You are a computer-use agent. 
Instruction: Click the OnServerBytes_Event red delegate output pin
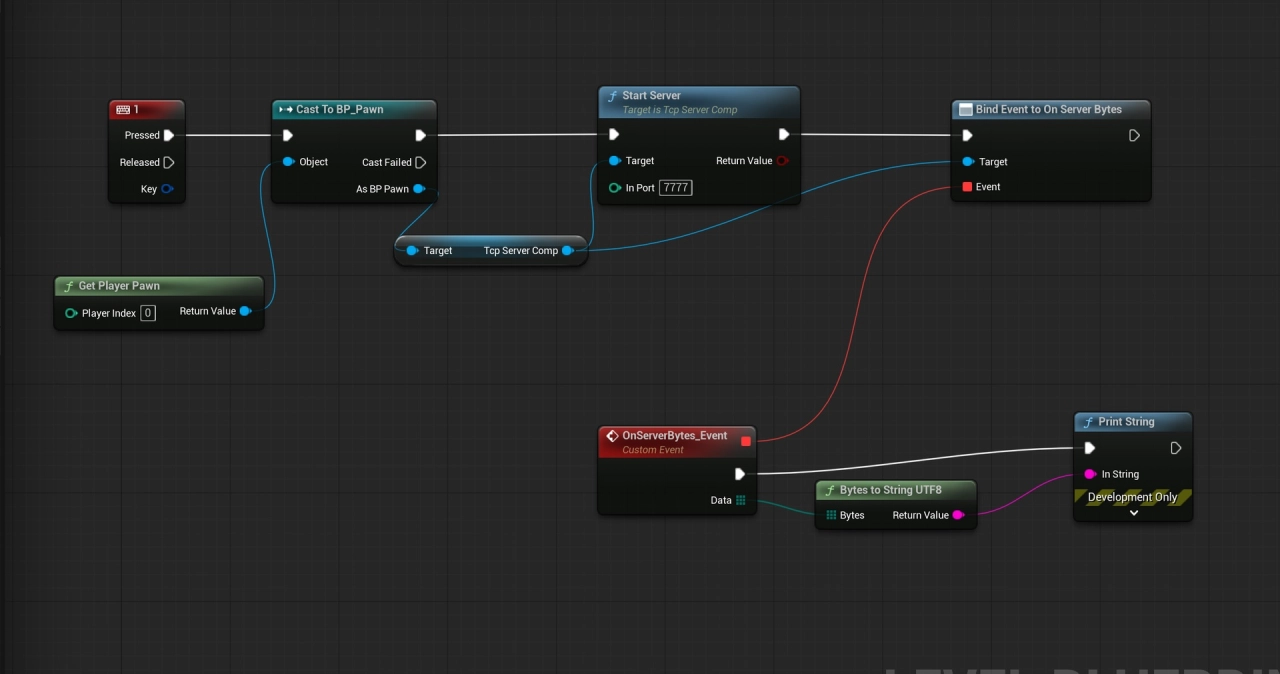[746, 441]
